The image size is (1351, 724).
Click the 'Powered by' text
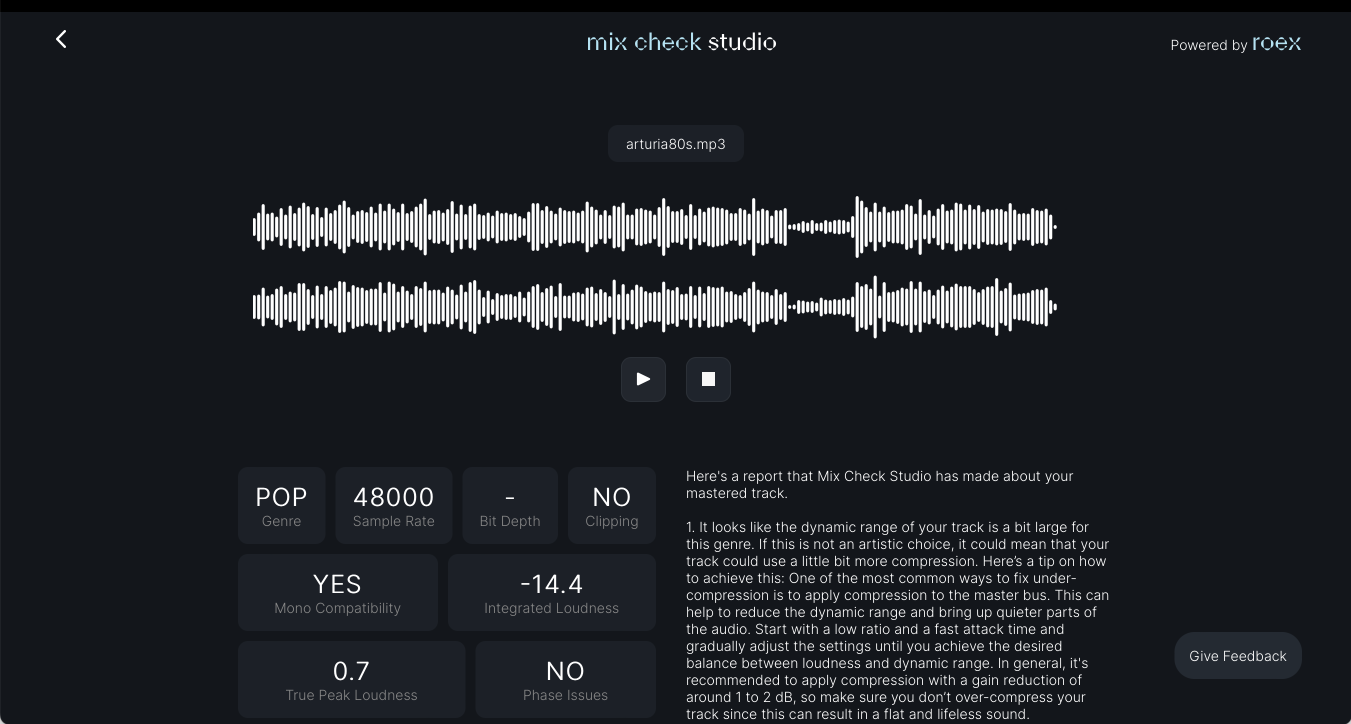1209,45
